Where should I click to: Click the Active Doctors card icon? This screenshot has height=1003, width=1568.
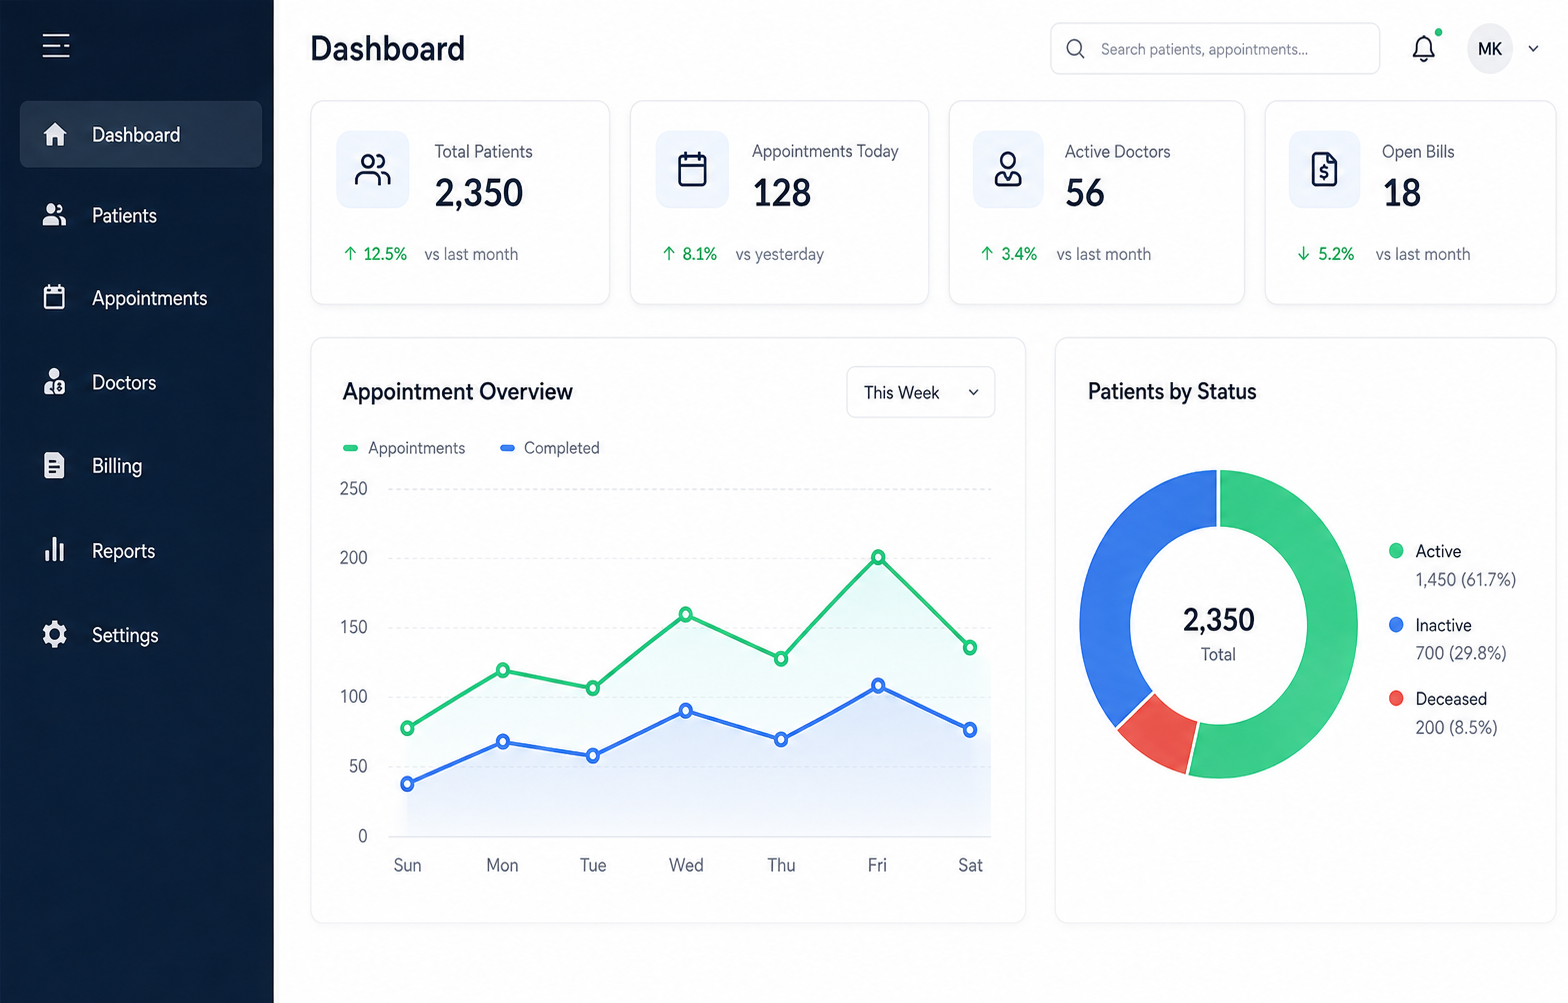tap(1008, 169)
